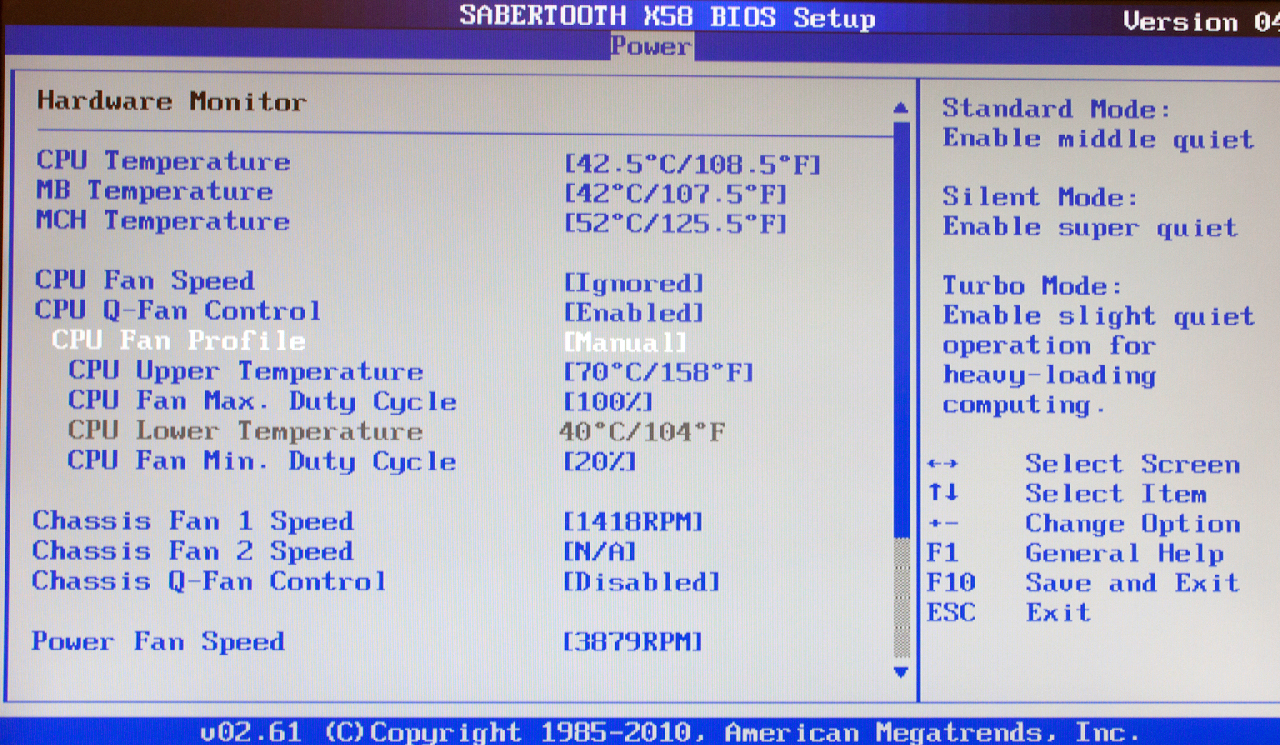Click the Select Screen key hint
The width and height of the screenshot is (1280, 745).
(1132, 464)
